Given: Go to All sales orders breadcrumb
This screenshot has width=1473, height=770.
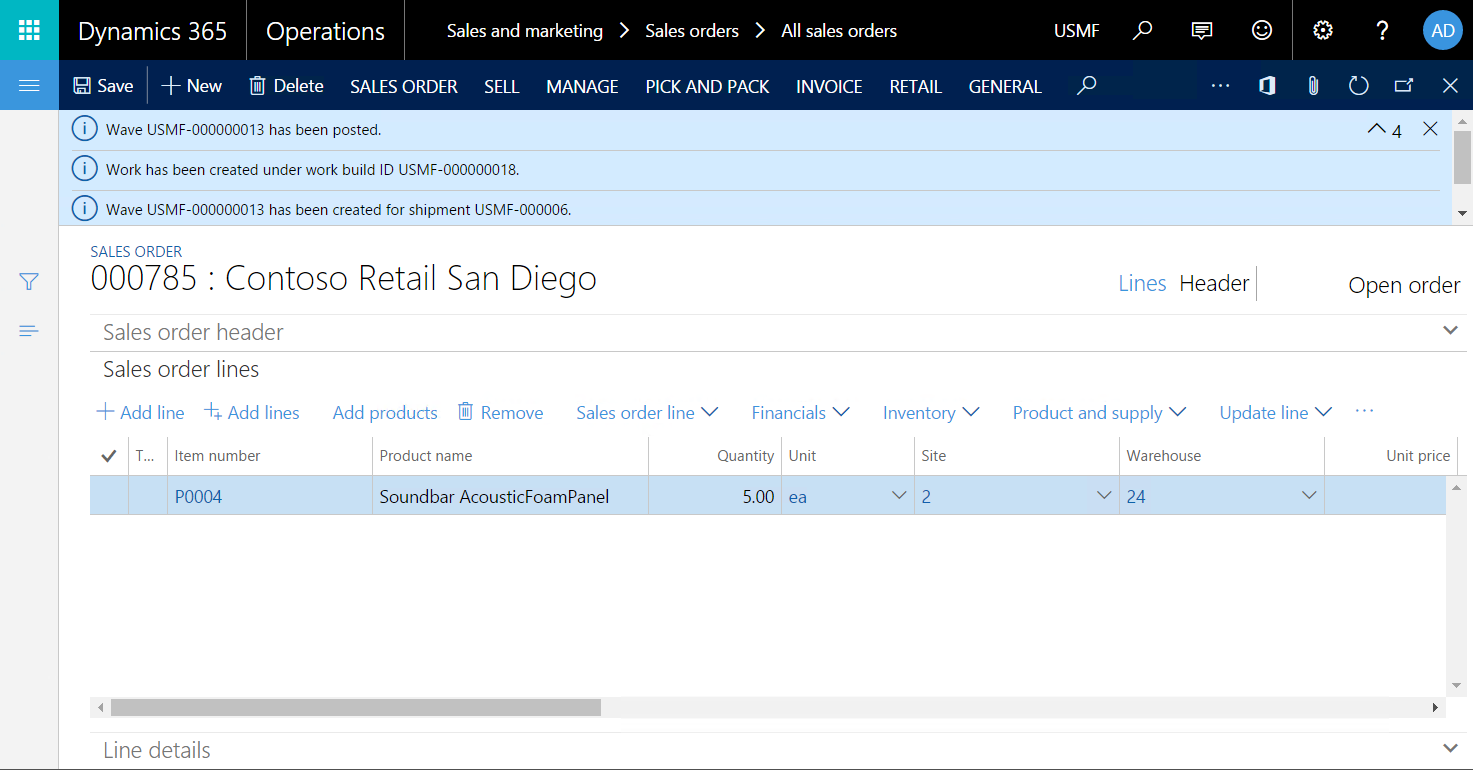Looking at the screenshot, I should click(x=839, y=31).
